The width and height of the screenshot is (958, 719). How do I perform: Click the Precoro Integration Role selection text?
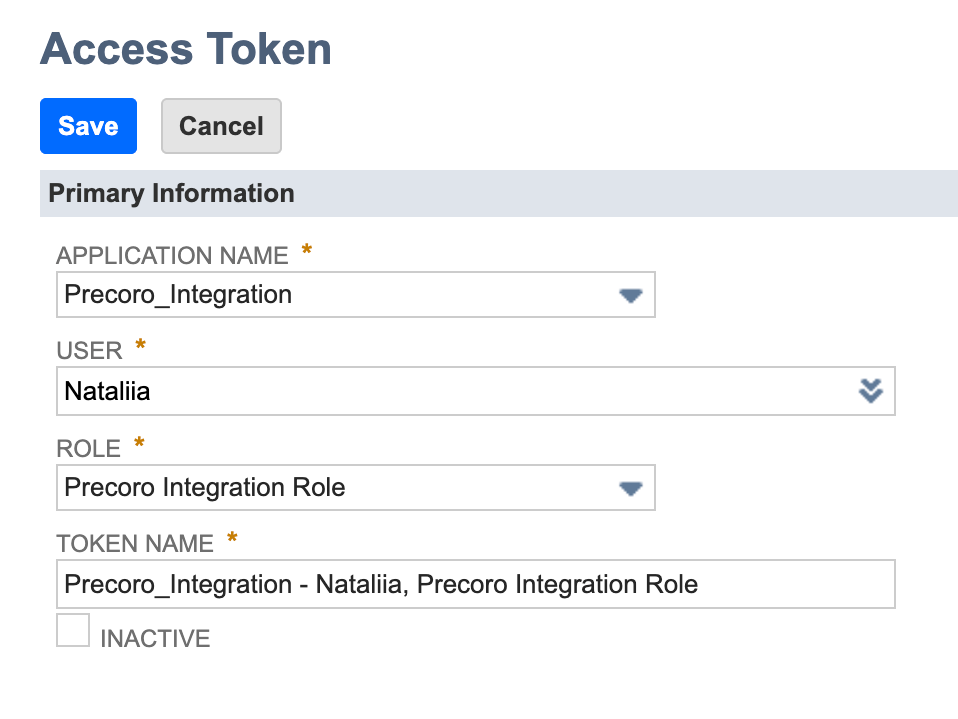(x=205, y=488)
